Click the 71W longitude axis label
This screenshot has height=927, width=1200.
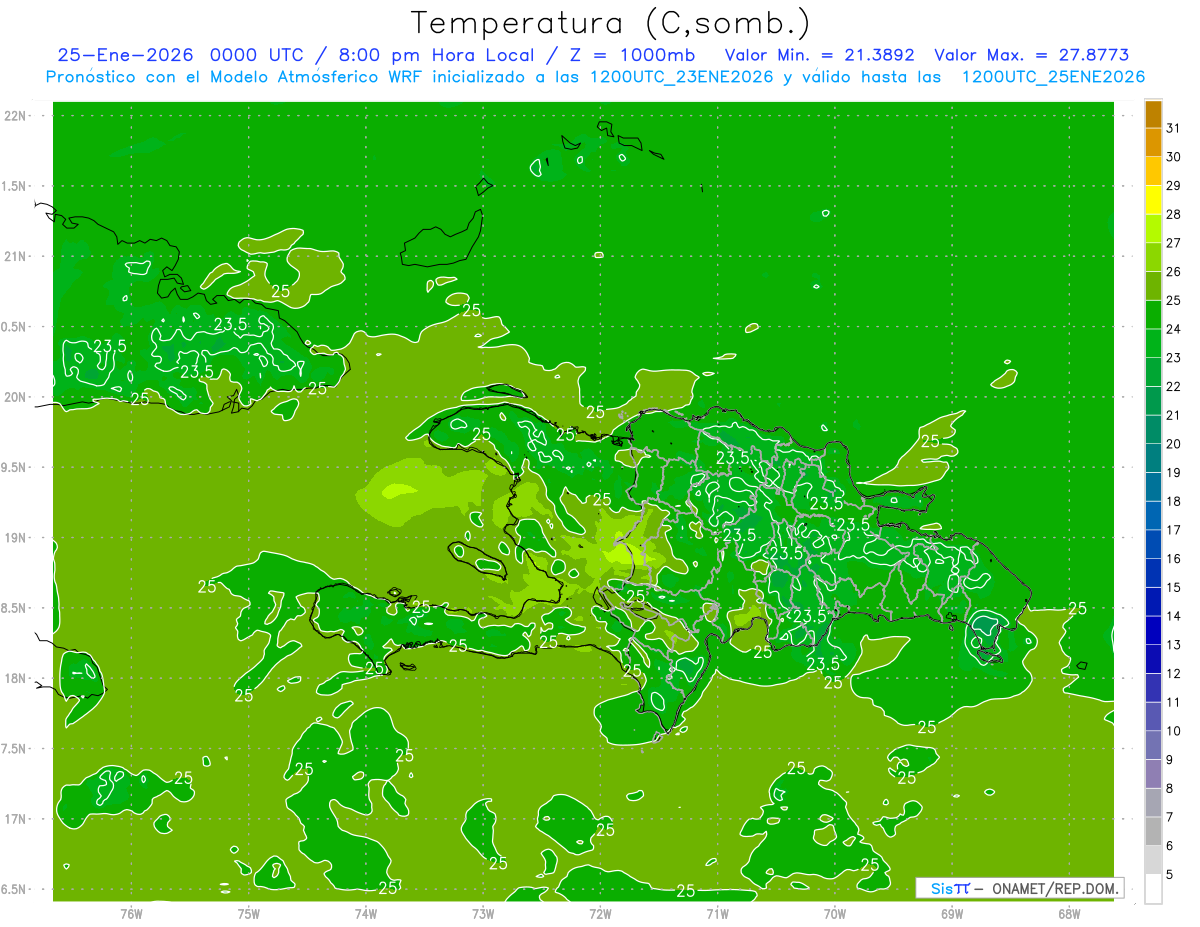(717, 914)
